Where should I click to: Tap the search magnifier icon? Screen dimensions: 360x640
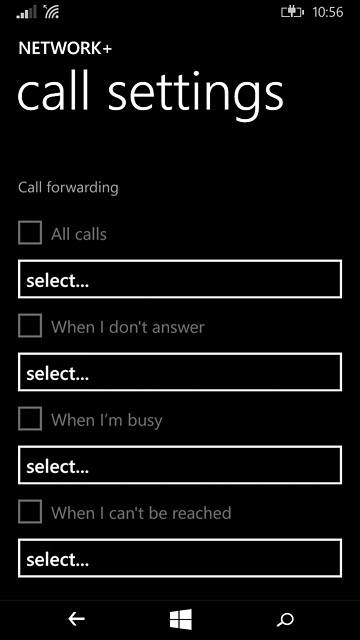pos(285,620)
